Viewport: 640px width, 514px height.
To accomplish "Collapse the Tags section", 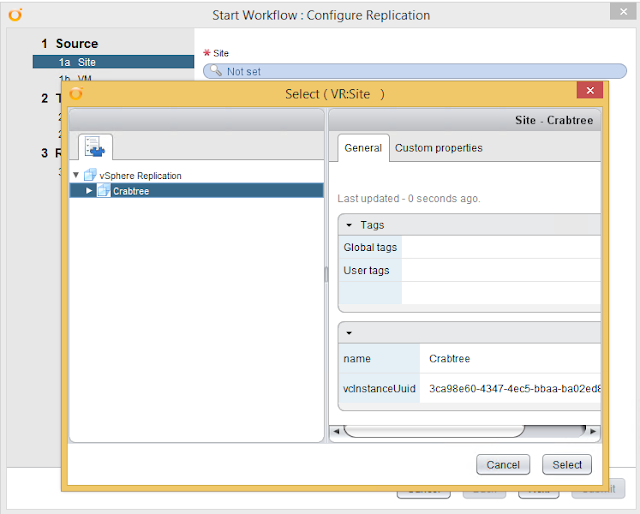I will click(x=349, y=225).
